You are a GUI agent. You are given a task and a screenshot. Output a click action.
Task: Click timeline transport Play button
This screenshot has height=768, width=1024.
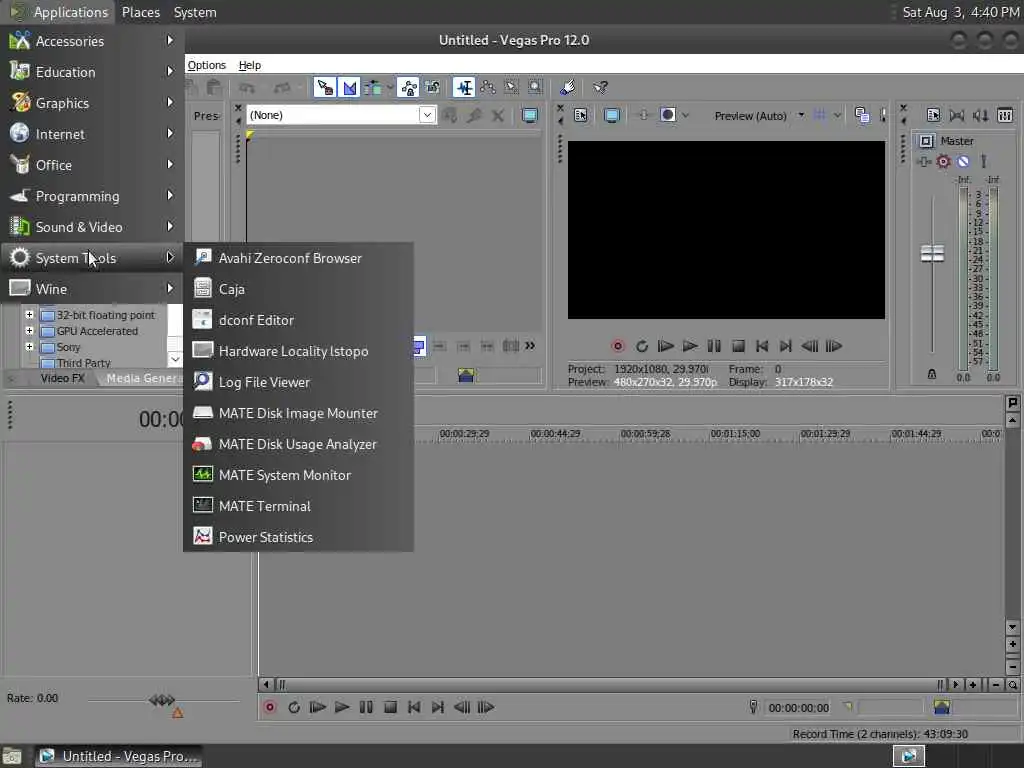click(x=342, y=707)
